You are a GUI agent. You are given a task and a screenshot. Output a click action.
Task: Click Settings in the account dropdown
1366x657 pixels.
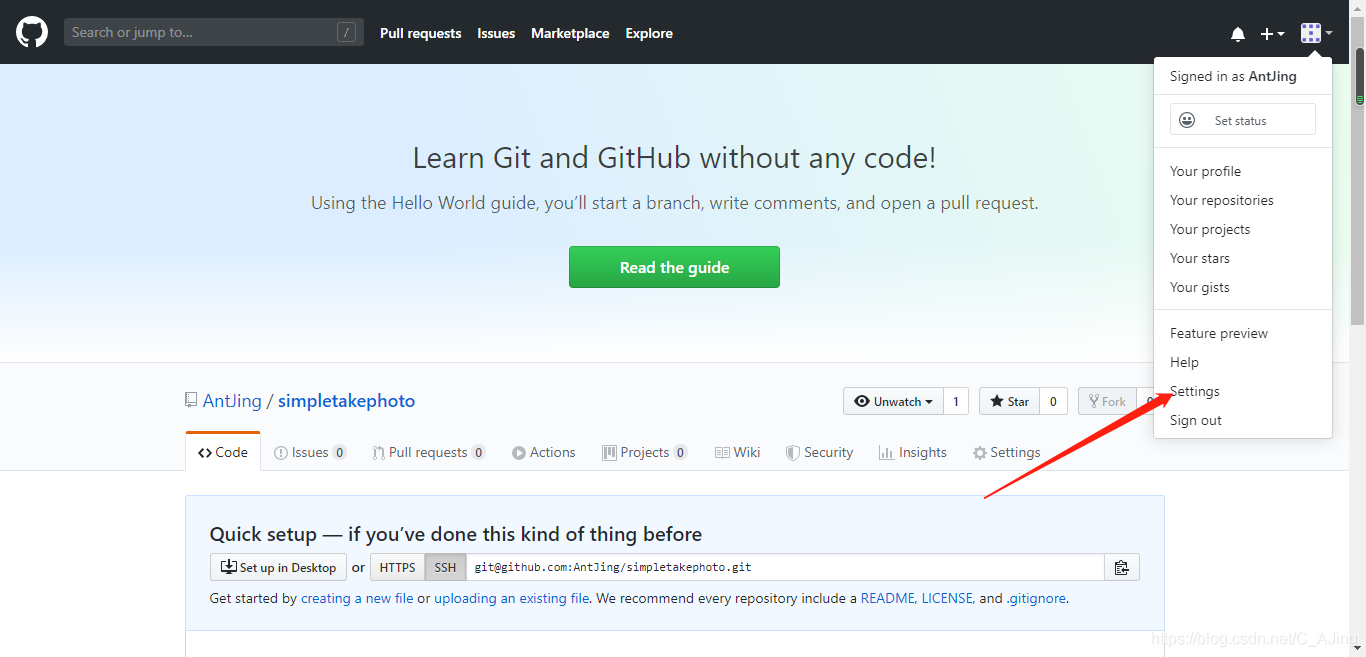tap(1194, 391)
